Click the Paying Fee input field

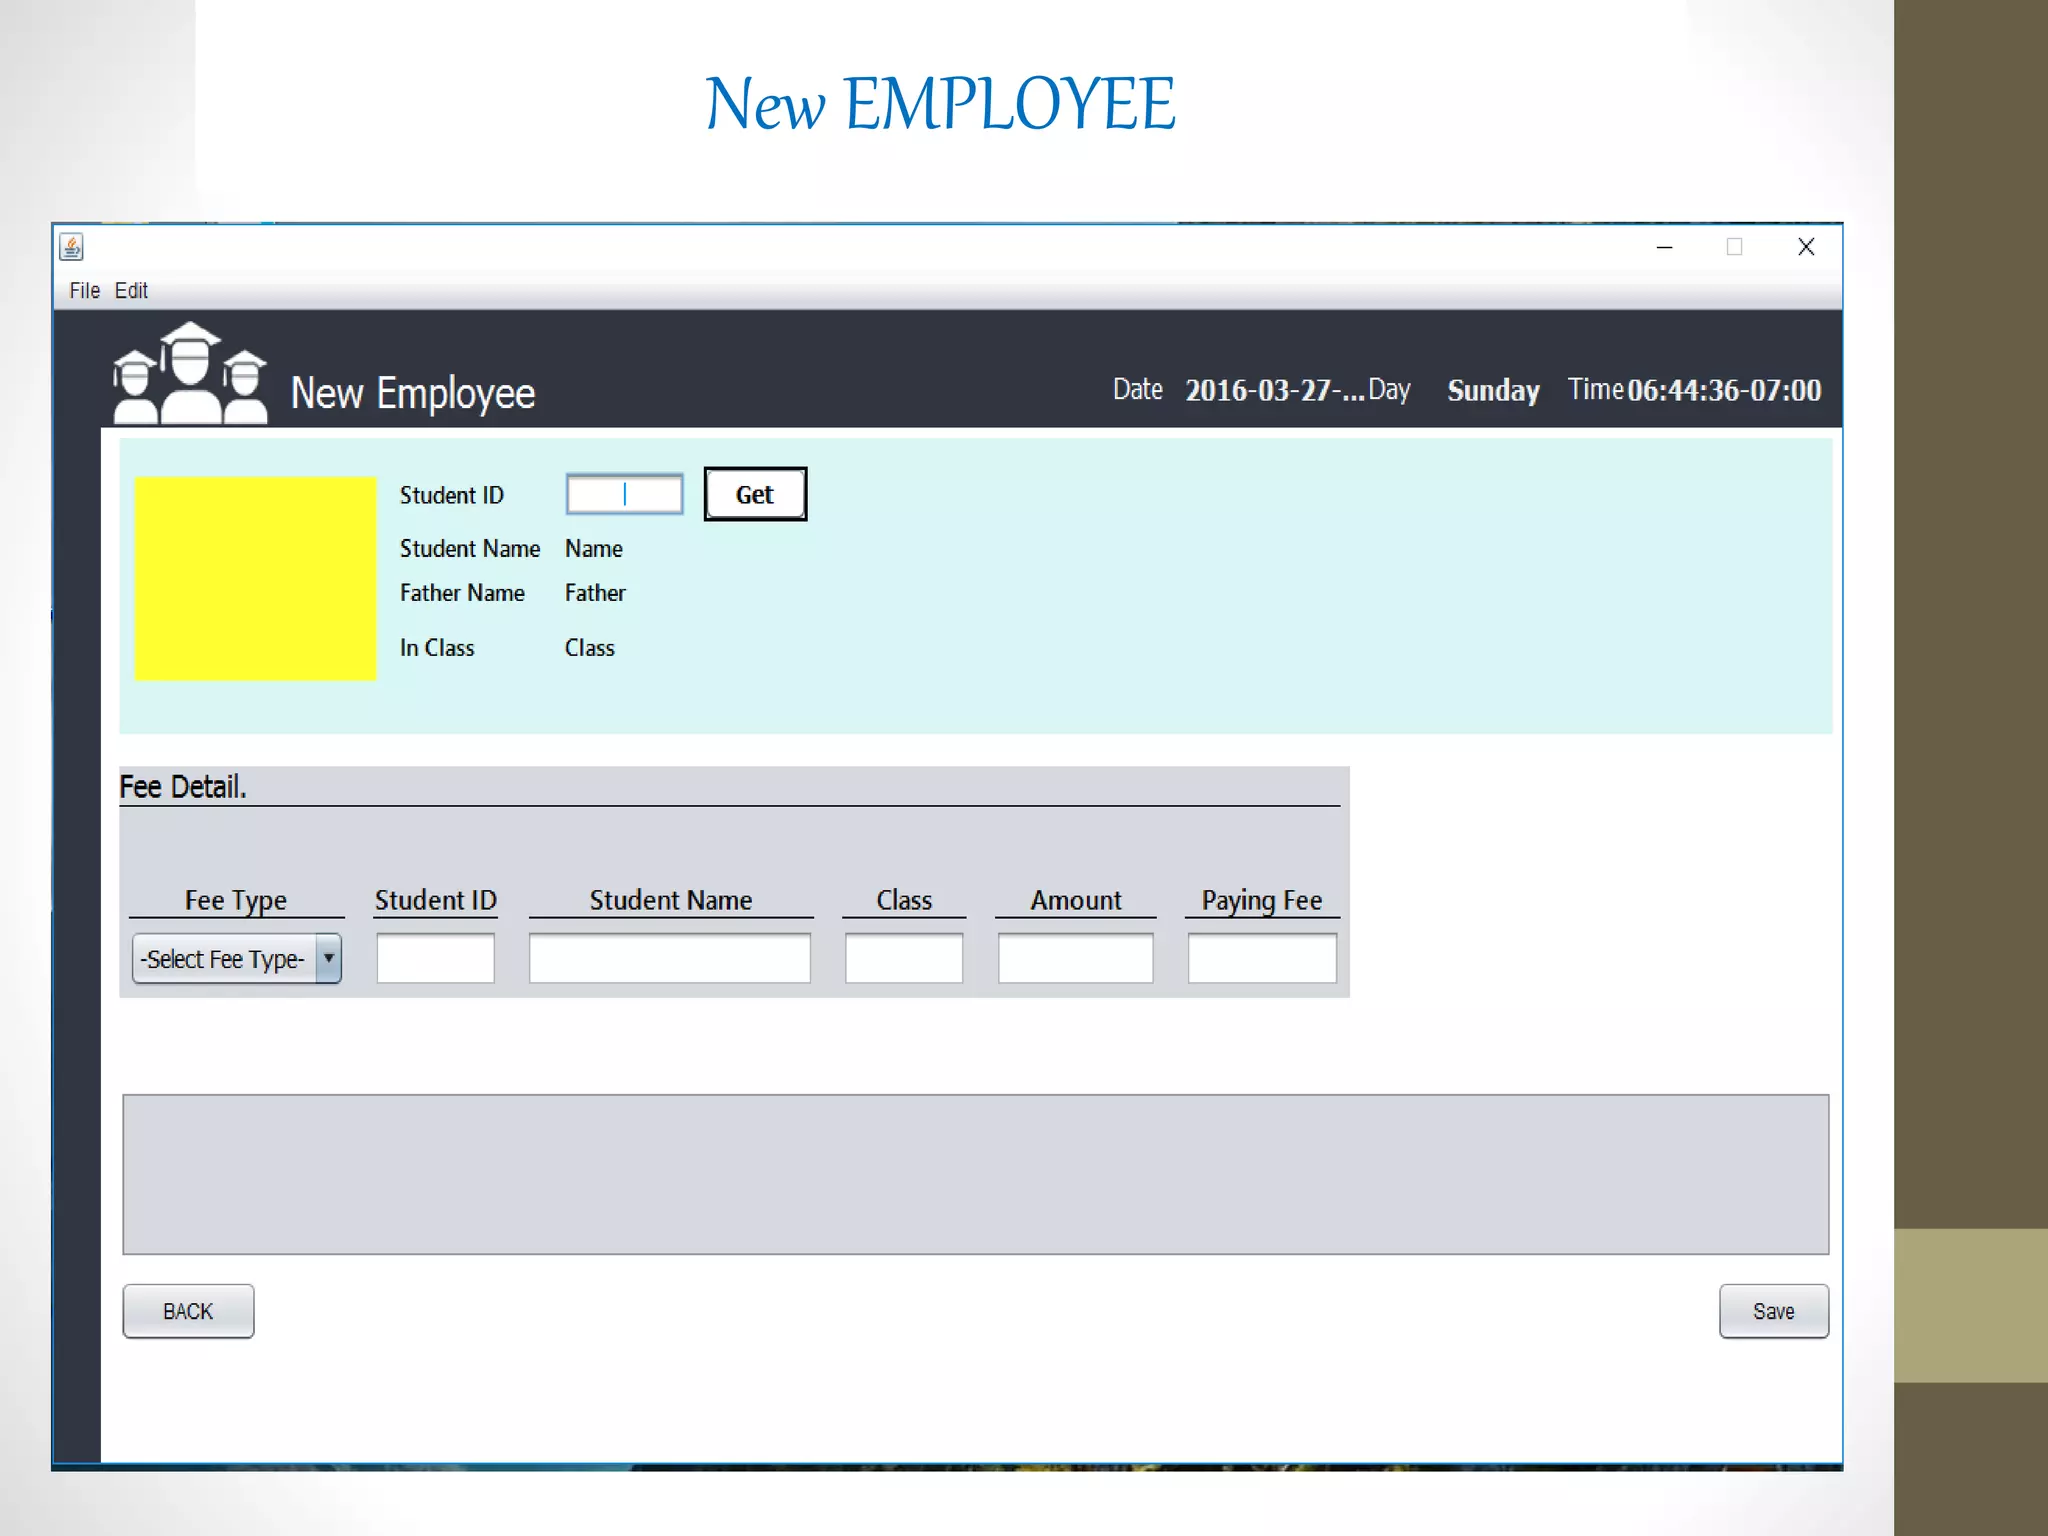(x=1262, y=958)
